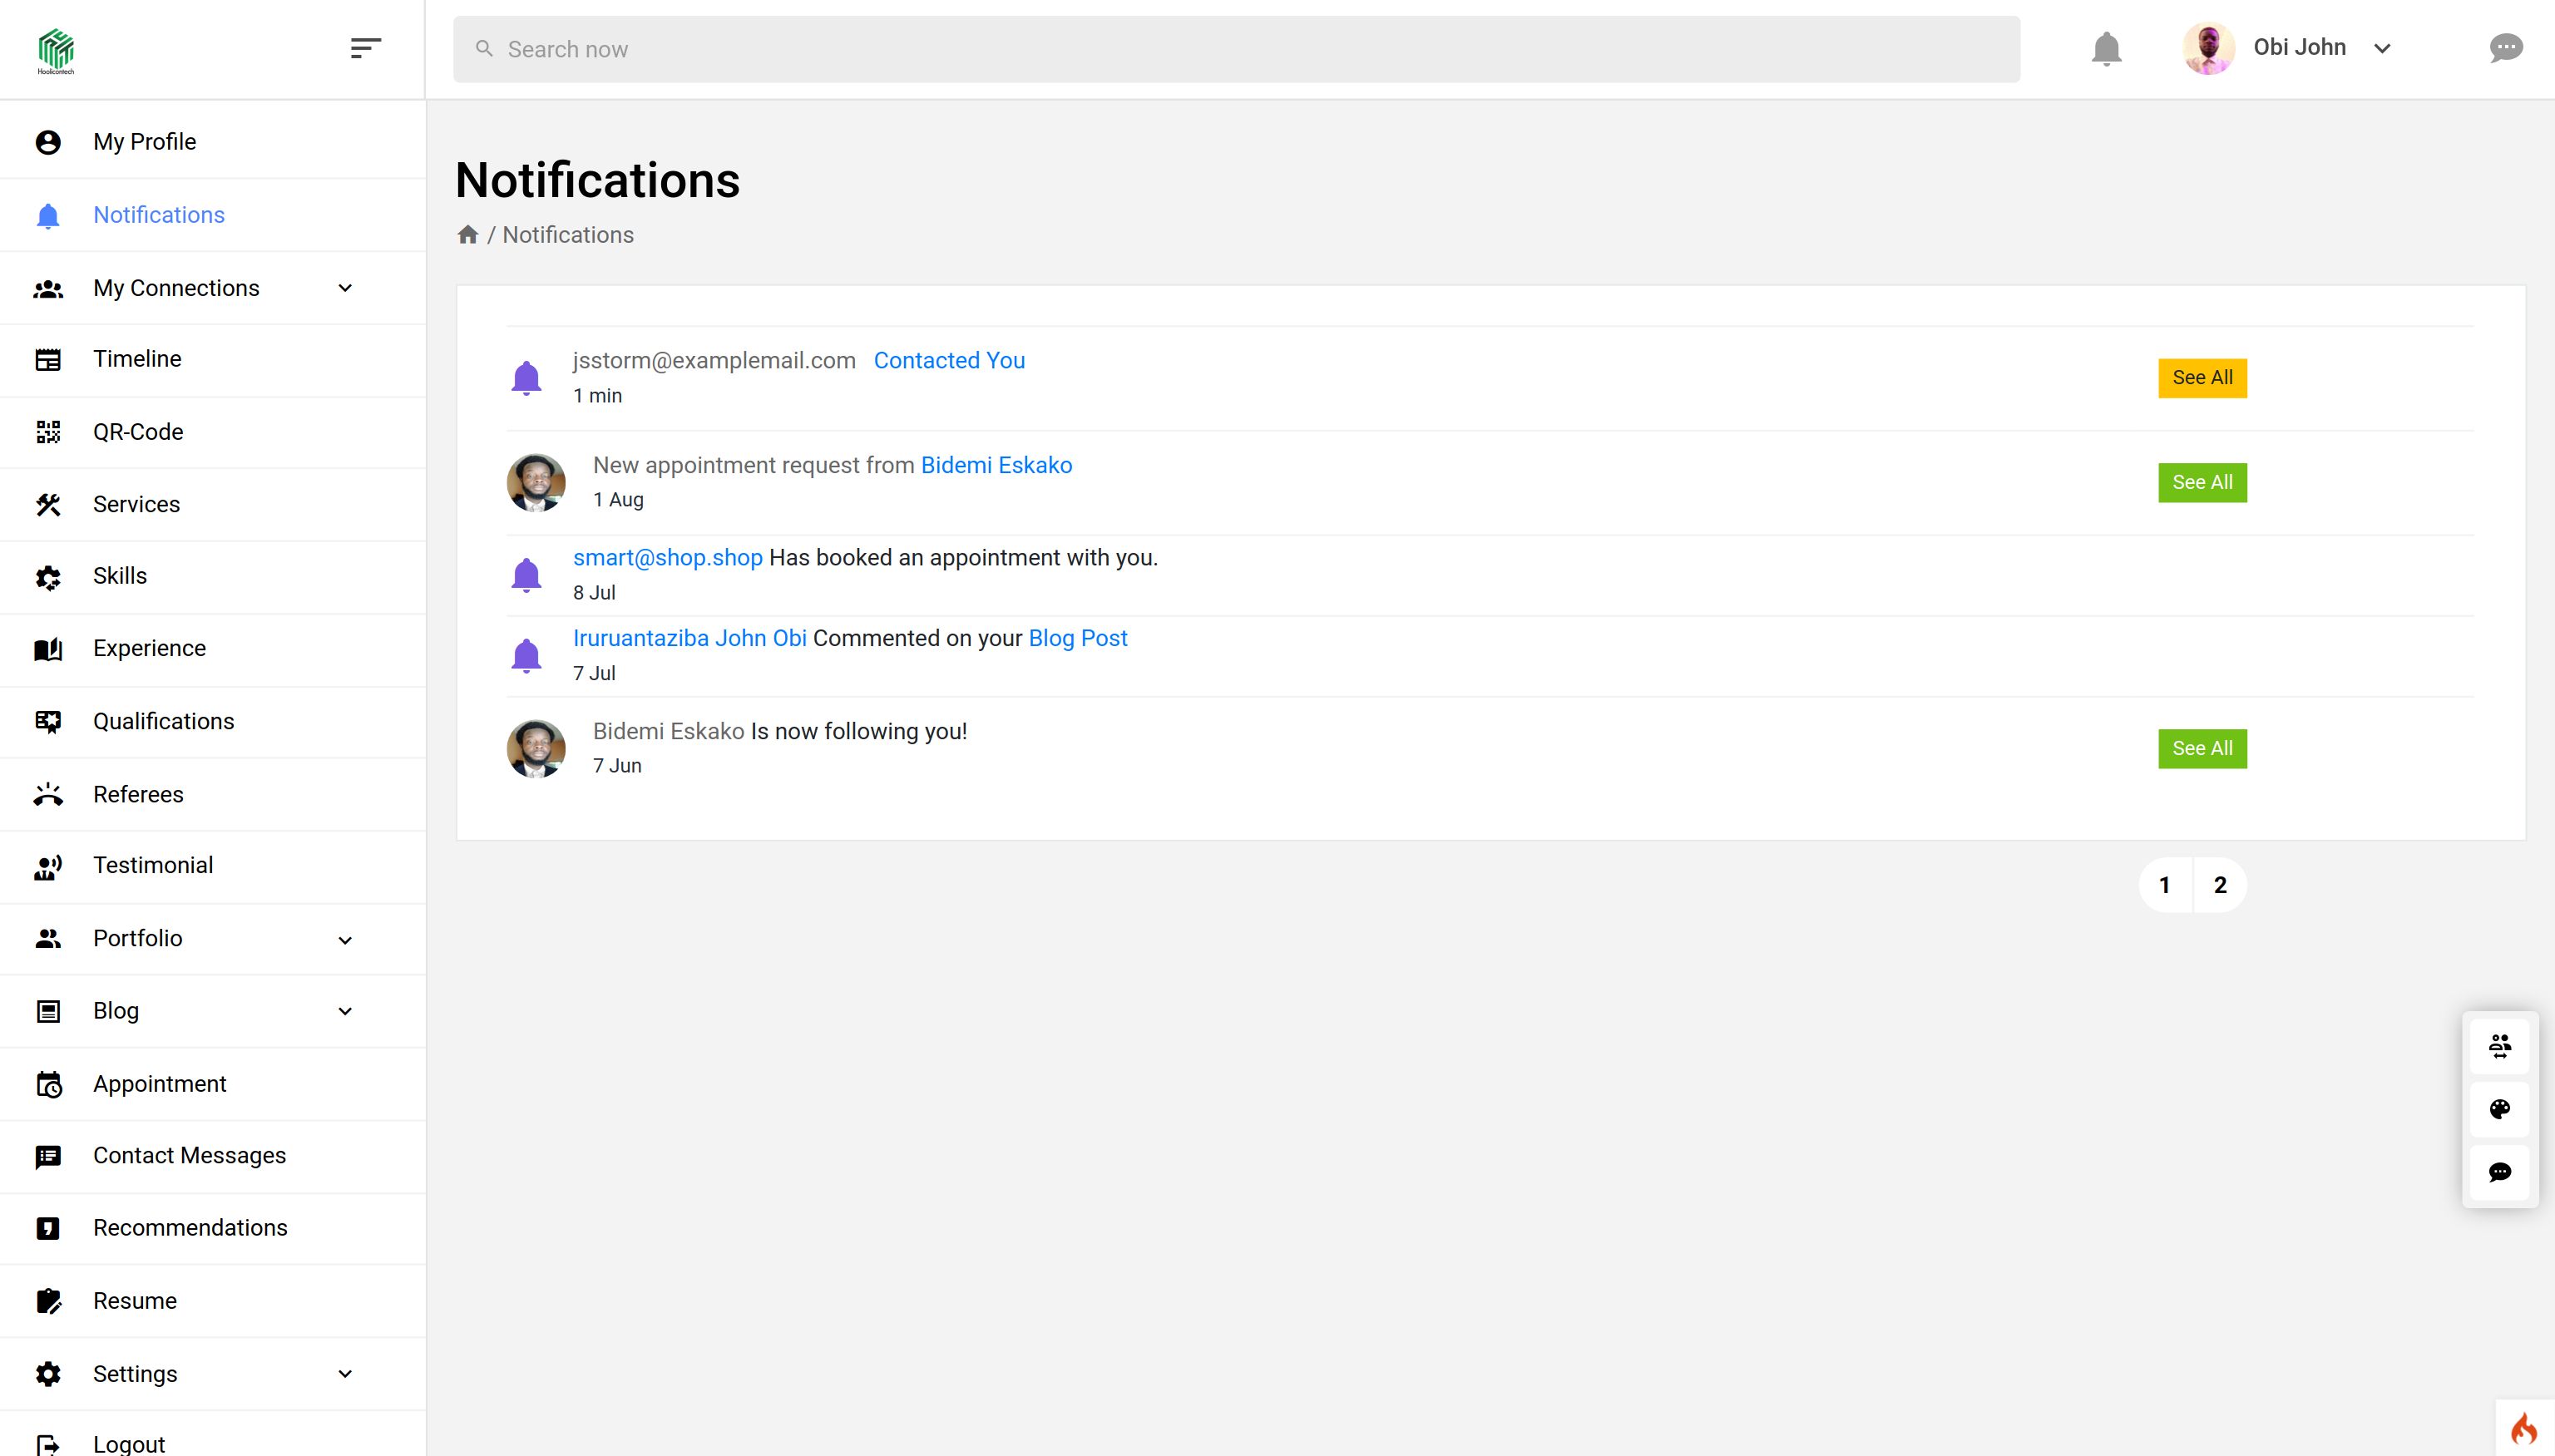The height and width of the screenshot is (1456, 2555).
Task: Click Bidemi Eskako name in following notification
Action: [x=668, y=731]
